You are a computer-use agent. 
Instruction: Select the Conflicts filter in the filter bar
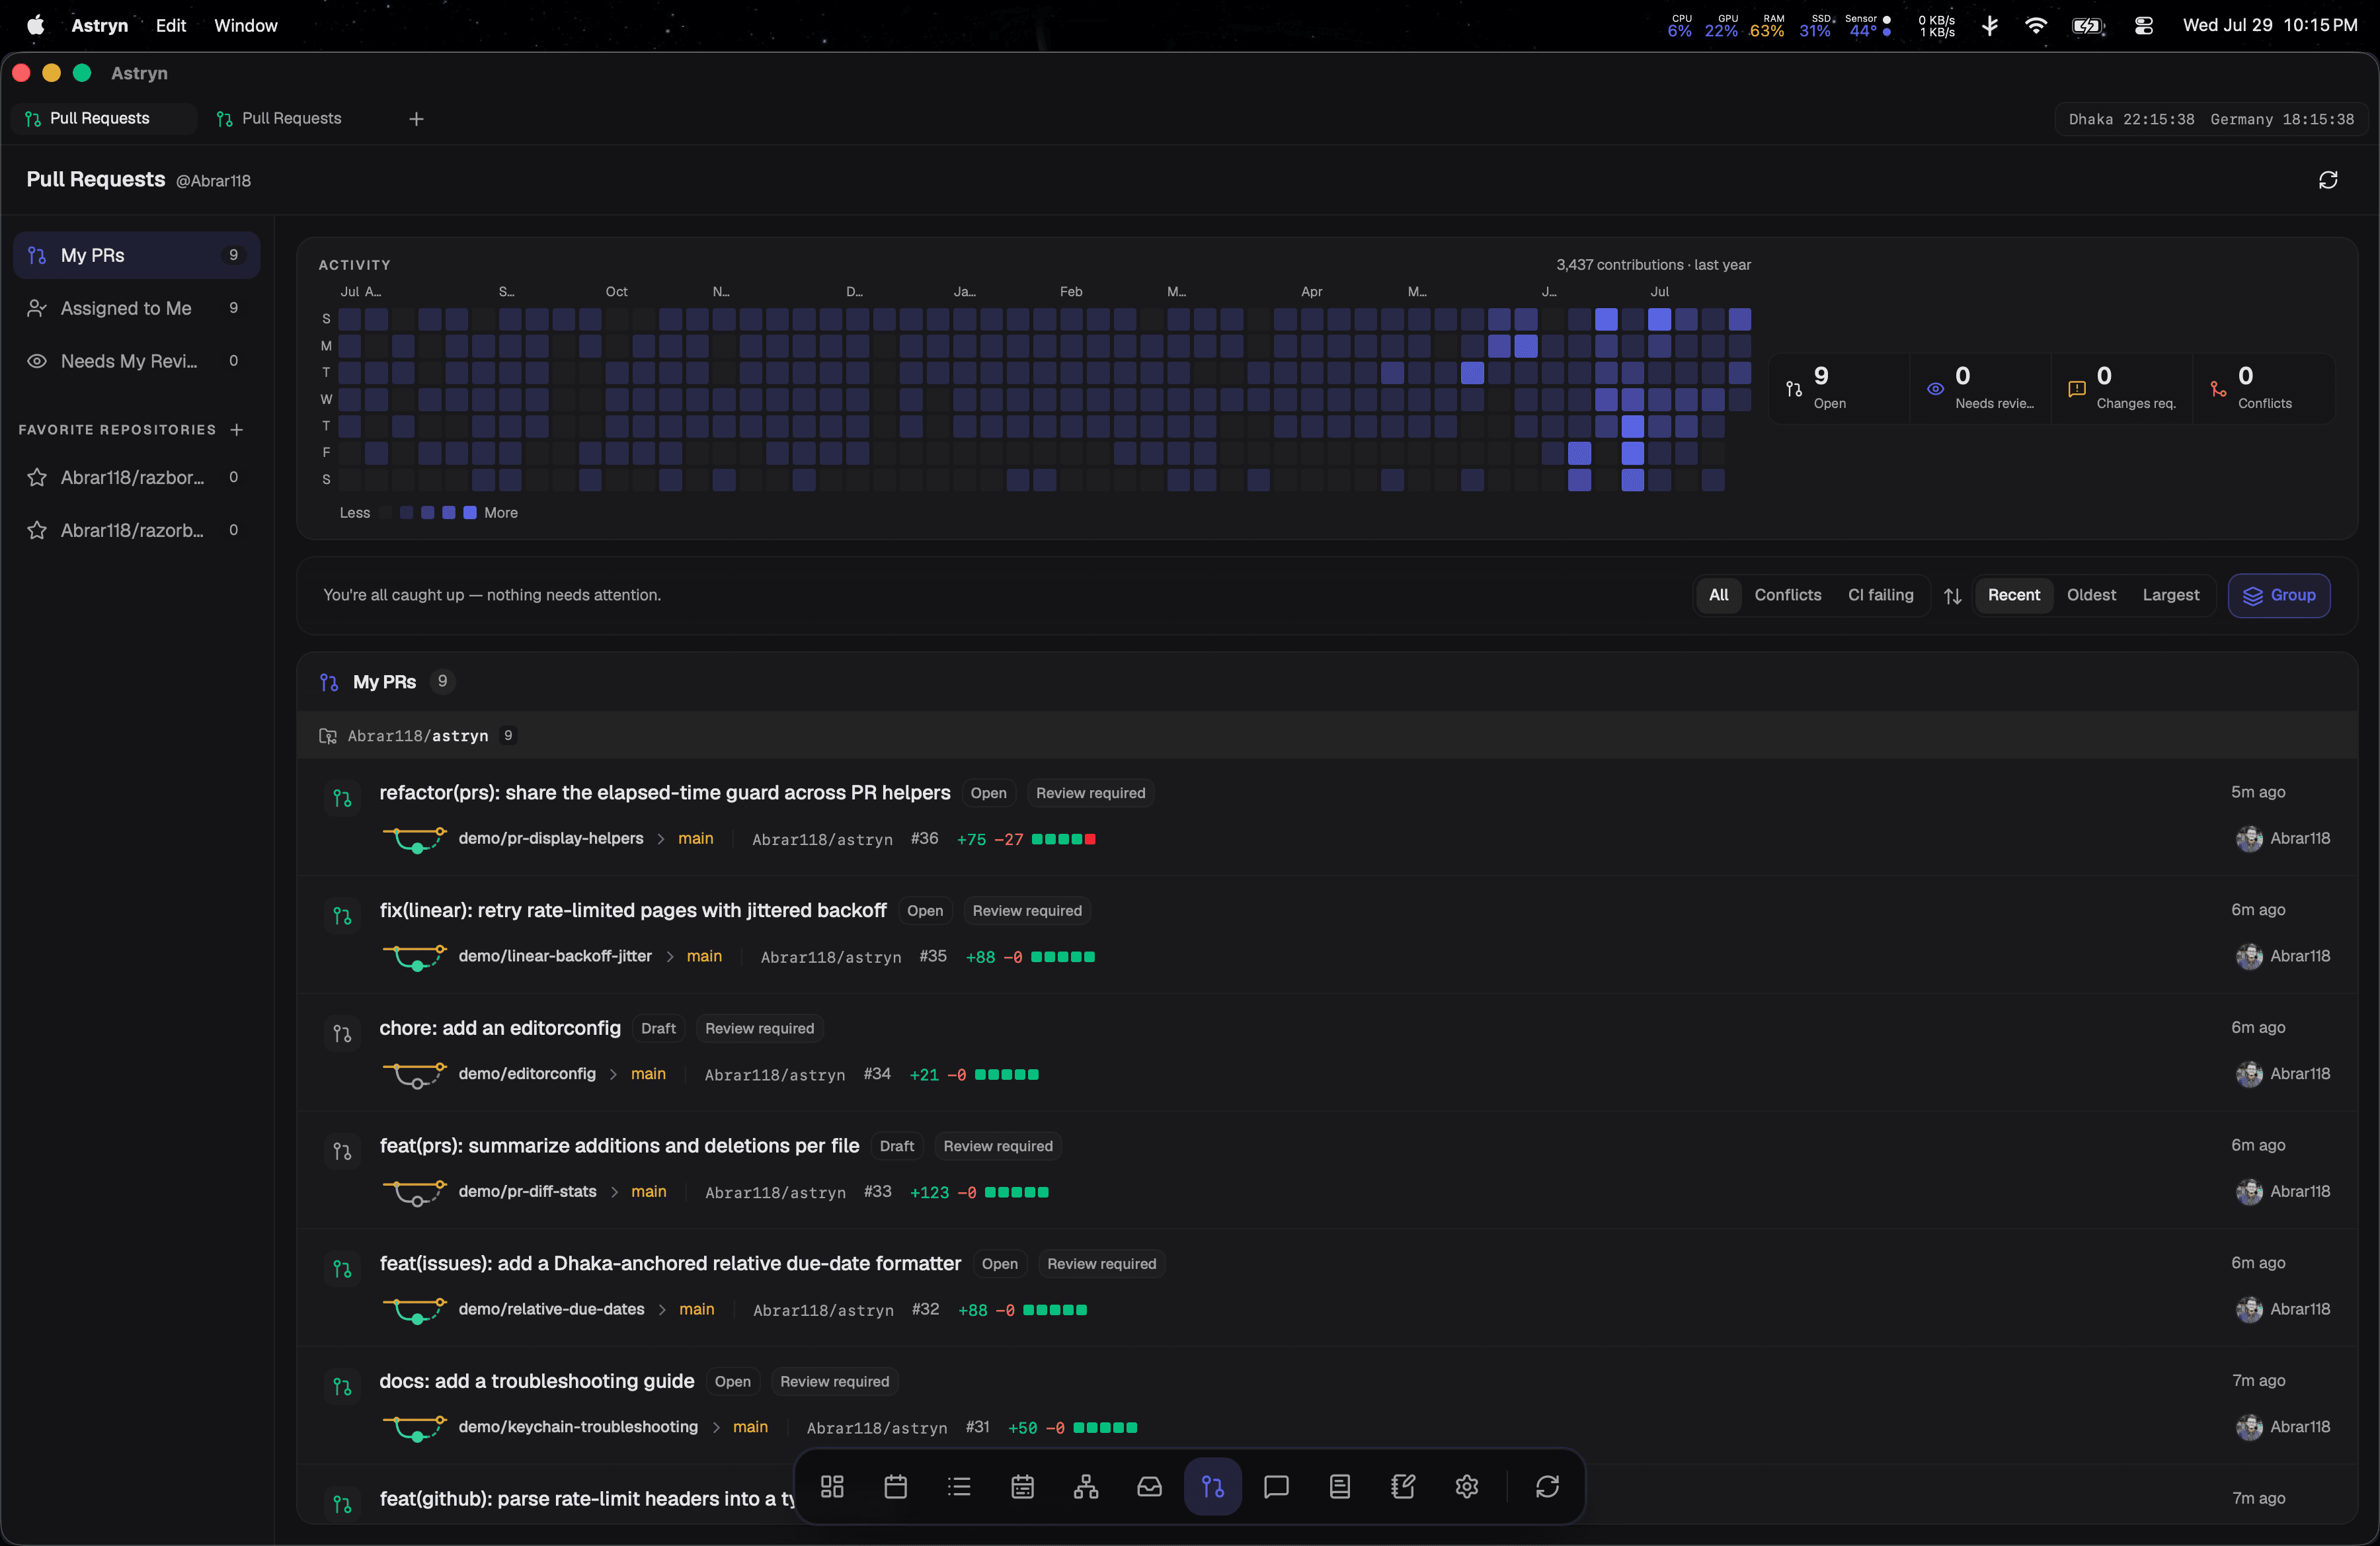[1788, 596]
